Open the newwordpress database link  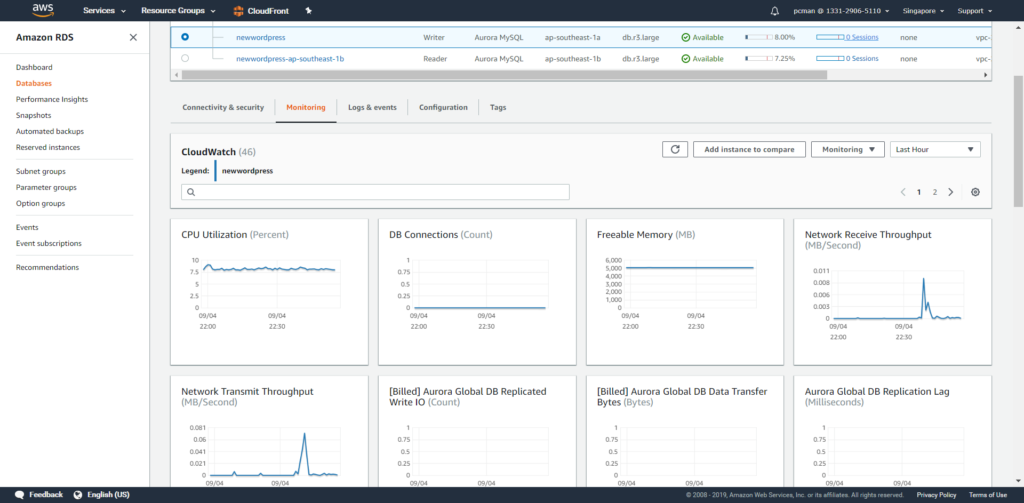click(261, 38)
